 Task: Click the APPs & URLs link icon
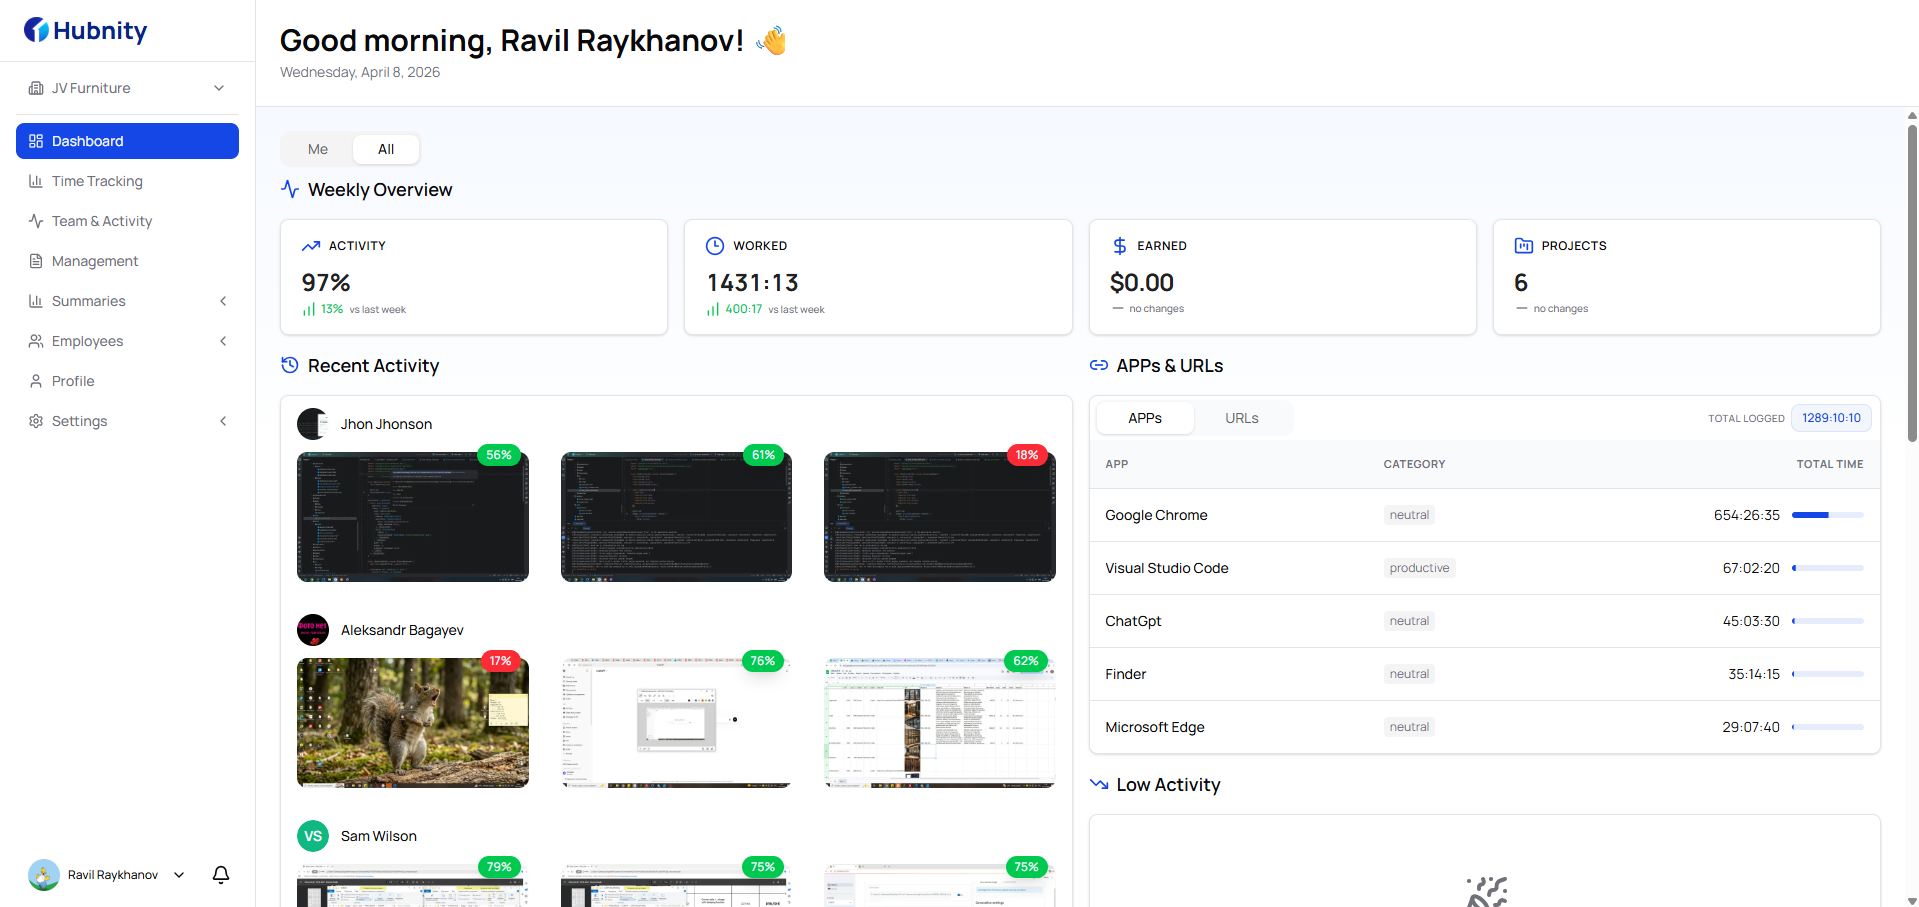pyautogui.click(x=1099, y=365)
